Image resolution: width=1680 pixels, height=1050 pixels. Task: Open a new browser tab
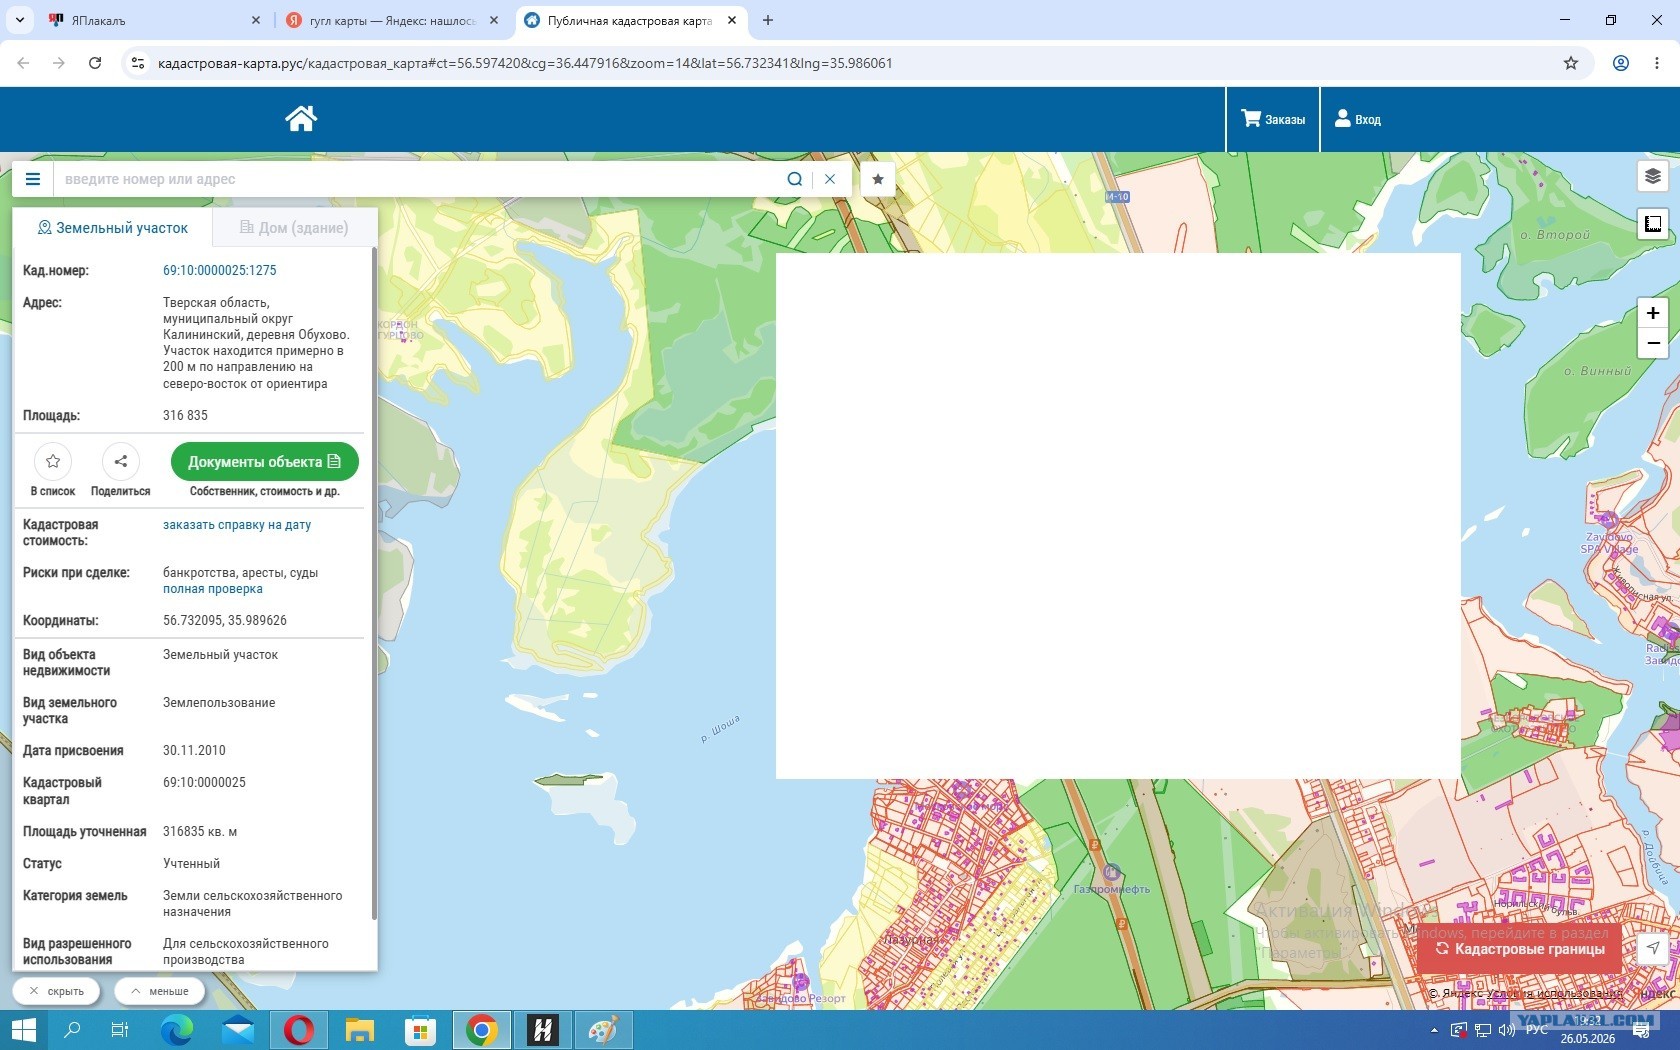pyautogui.click(x=768, y=20)
